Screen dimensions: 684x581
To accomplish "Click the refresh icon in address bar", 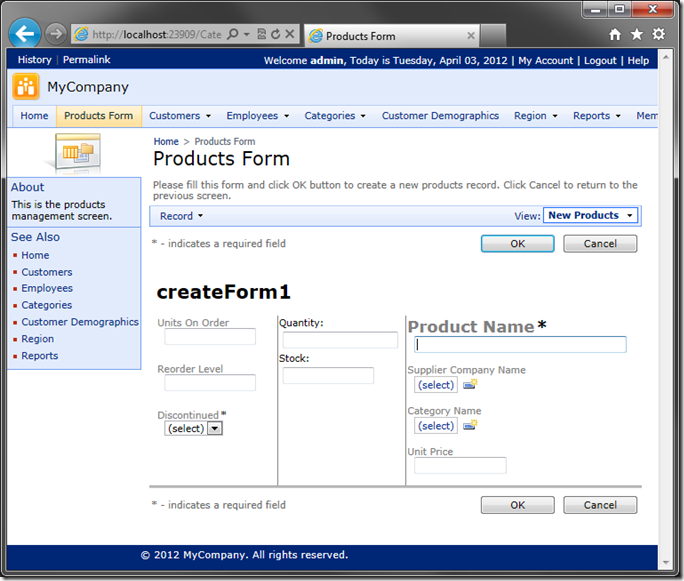I will click(275, 34).
